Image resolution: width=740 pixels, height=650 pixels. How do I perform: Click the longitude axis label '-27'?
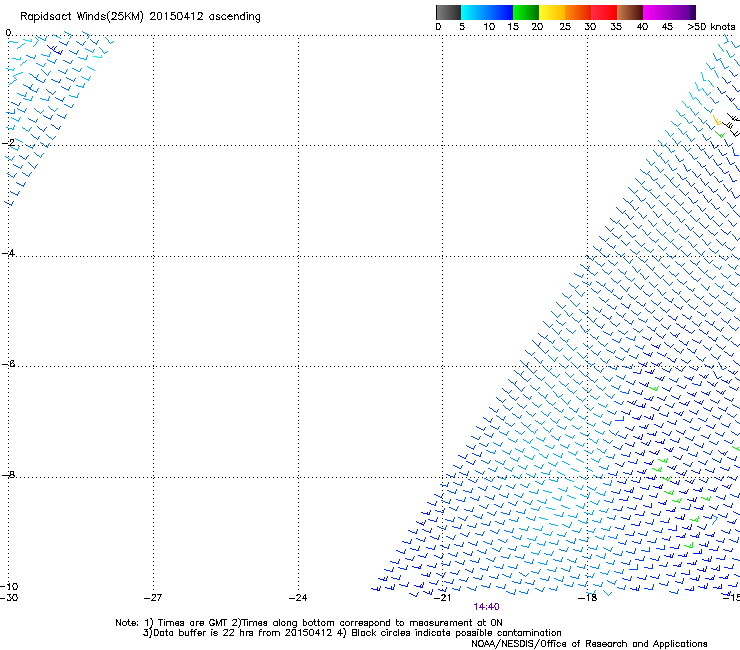tap(153, 598)
